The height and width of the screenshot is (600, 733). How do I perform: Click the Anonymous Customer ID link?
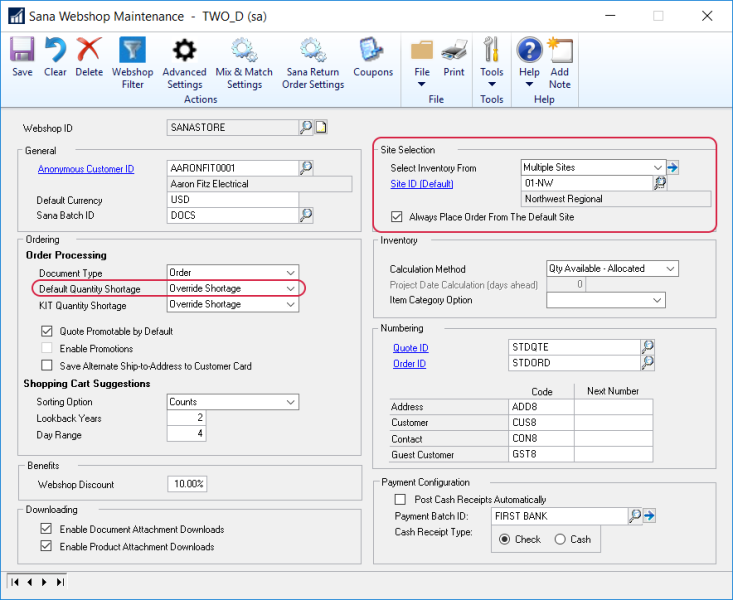coord(86,169)
